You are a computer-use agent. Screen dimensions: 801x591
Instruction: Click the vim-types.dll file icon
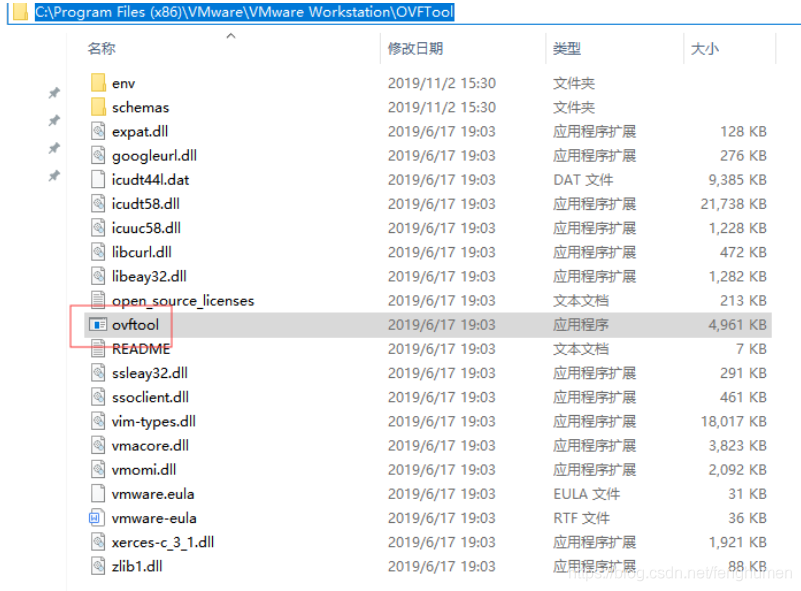pyautogui.click(x=98, y=421)
